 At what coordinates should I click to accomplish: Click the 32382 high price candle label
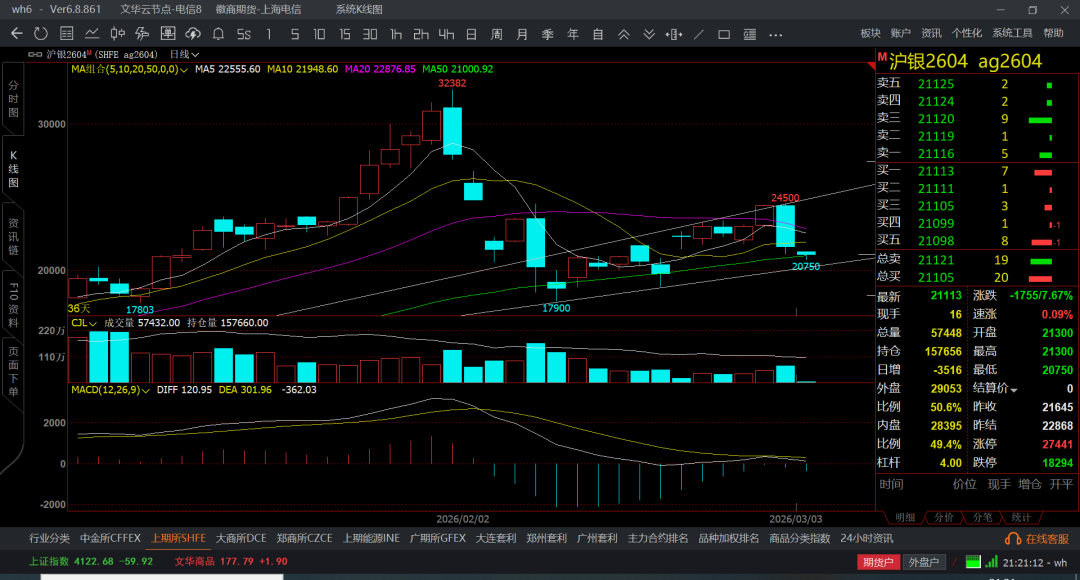point(452,83)
